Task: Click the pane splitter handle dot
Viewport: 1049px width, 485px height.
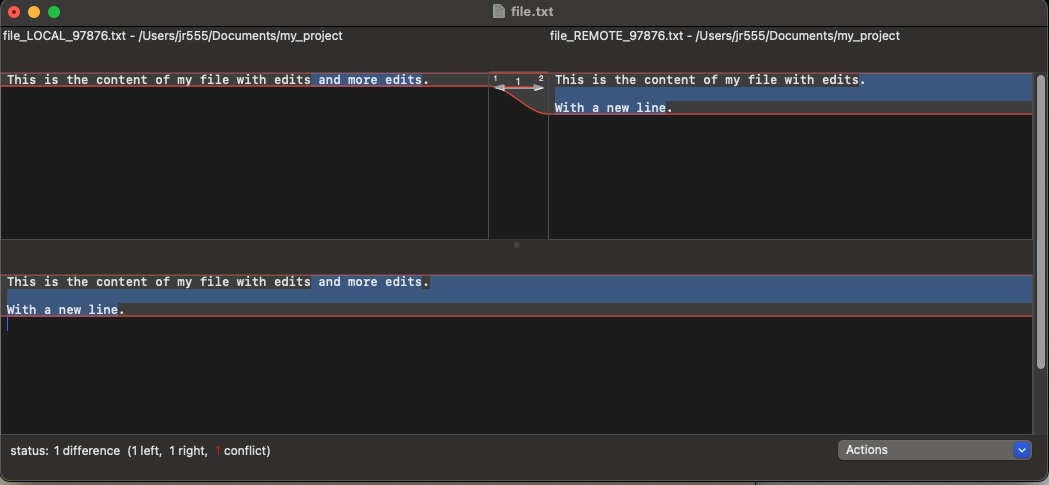Action: coord(516,244)
